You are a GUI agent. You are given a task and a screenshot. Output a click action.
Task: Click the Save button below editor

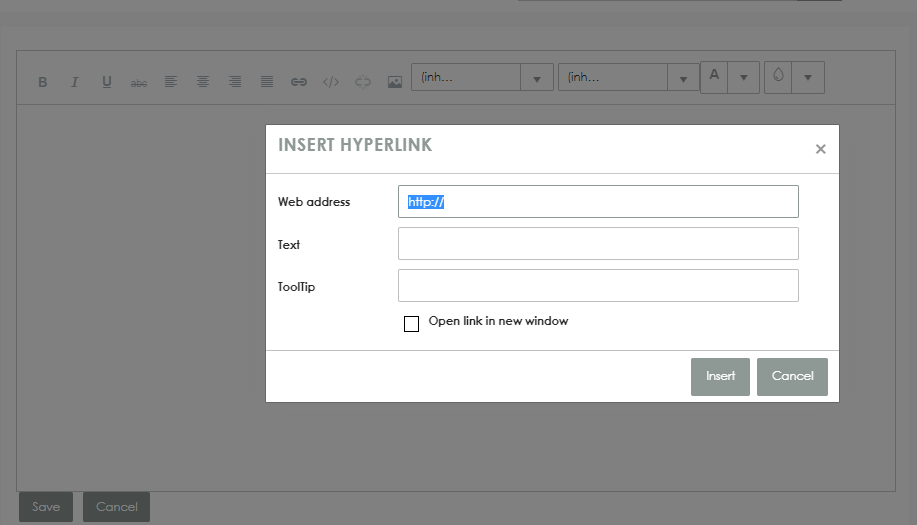(46, 507)
